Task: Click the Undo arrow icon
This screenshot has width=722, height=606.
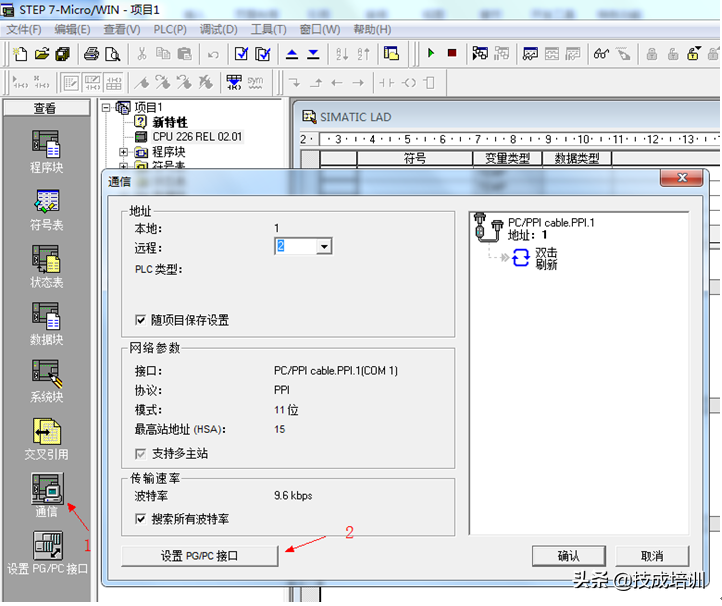Action: click(x=213, y=55)
